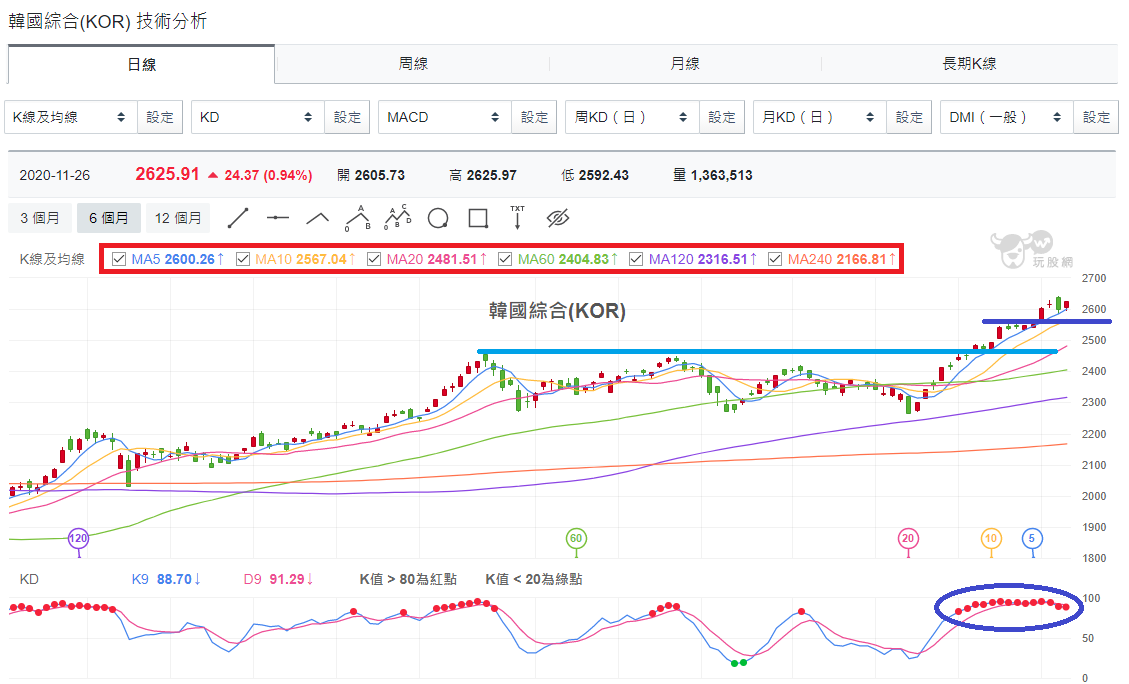
Task: Uncheck the MA20 moving average checkbox
Action: pos(374,259)
